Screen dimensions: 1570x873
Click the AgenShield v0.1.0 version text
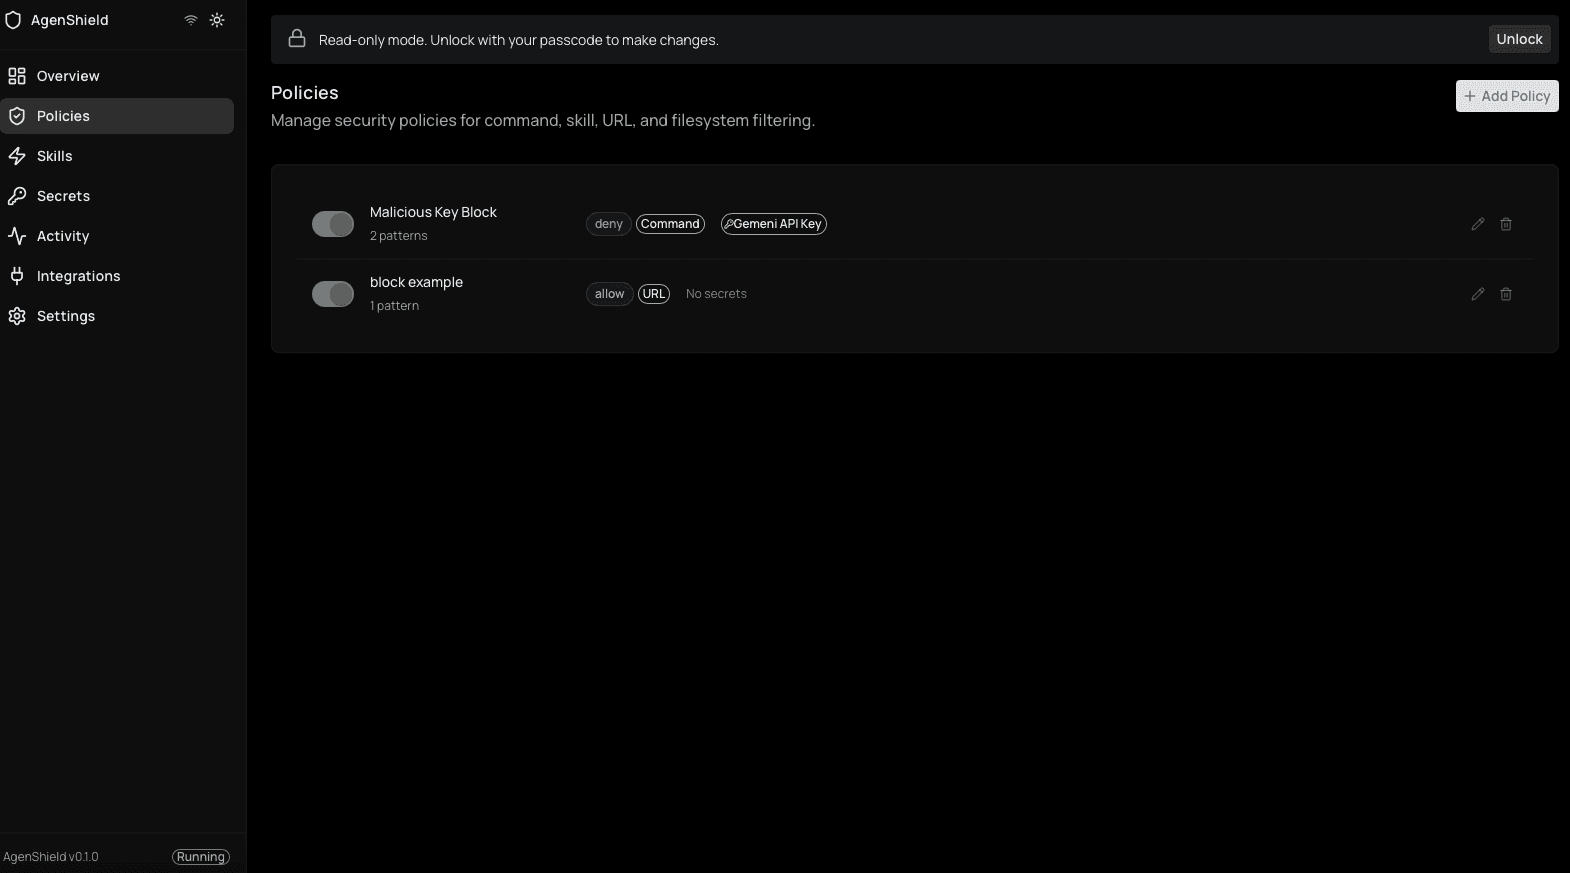click(51, 857)
